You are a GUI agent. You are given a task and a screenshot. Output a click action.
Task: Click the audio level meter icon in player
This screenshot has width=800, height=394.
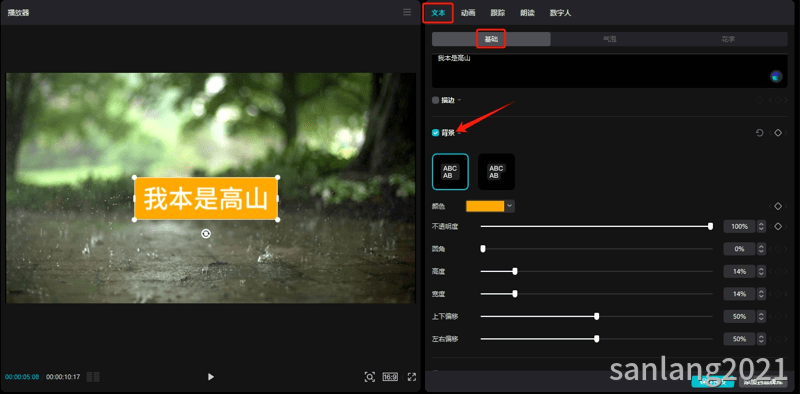point(93,377)
